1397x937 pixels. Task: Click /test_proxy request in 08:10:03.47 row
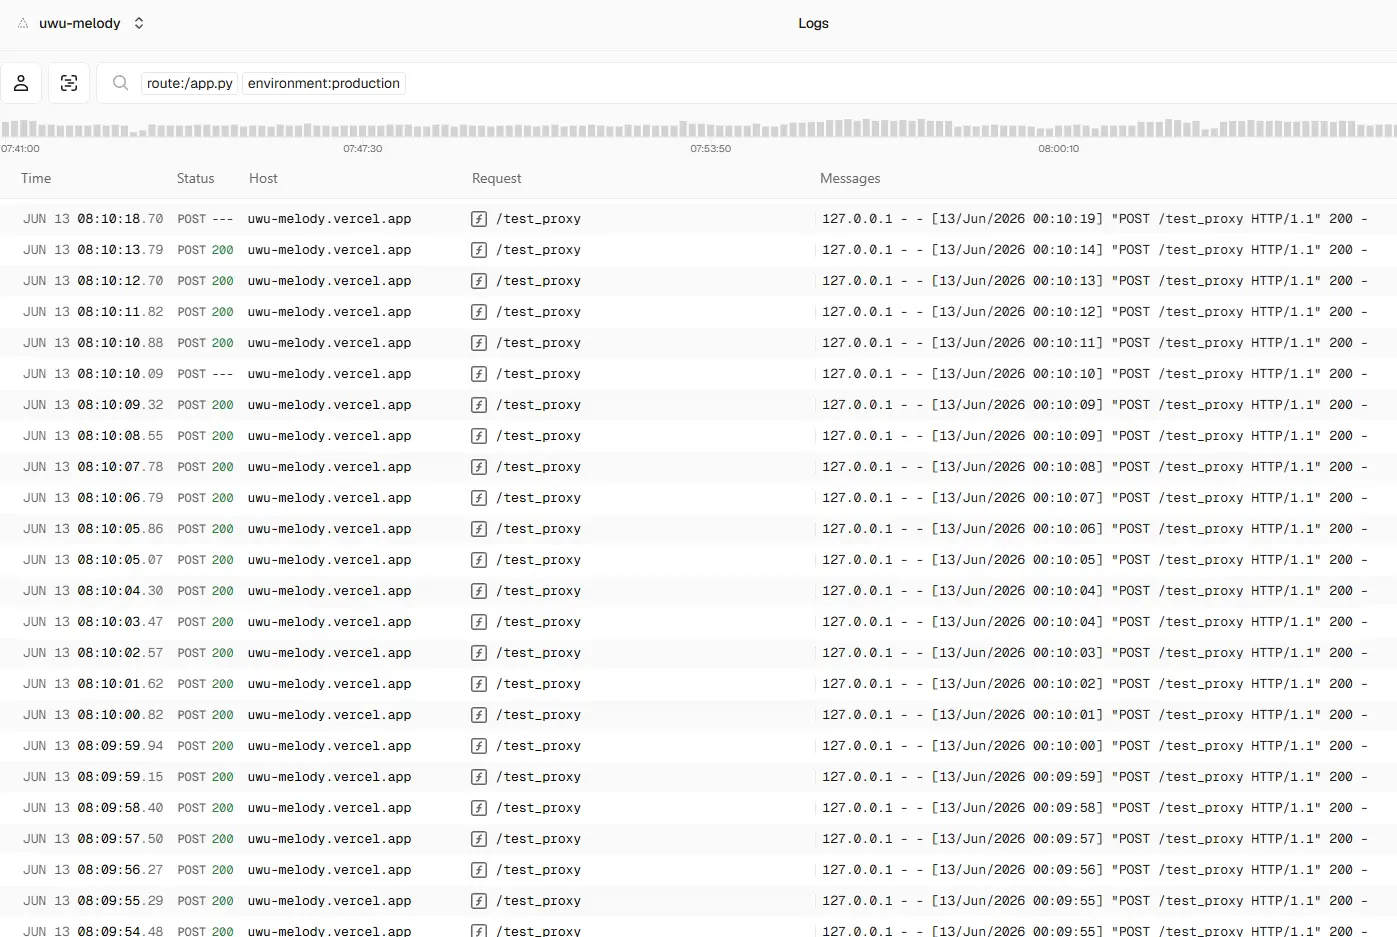538,622
